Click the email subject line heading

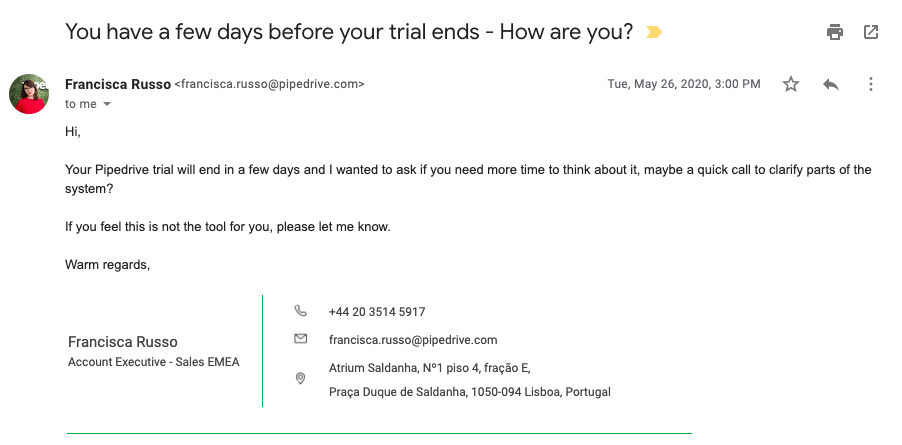pyautogui.click(x=349, y=32)
